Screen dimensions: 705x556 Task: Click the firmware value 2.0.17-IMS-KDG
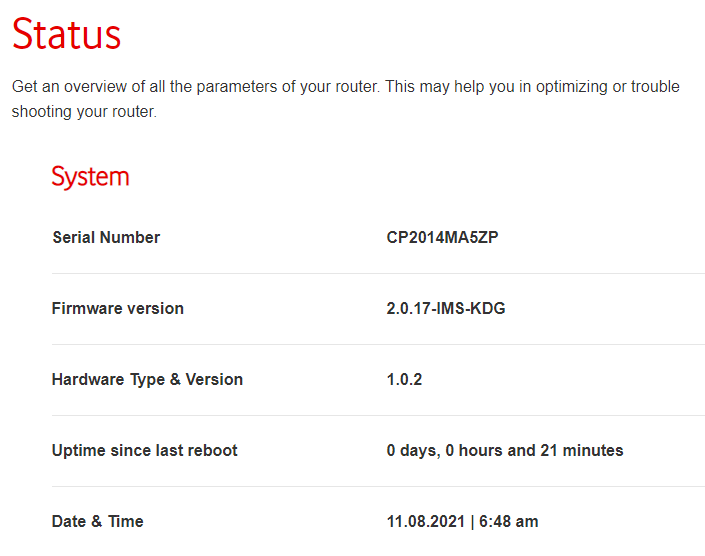pyautogui.click(x=446, y=308)
